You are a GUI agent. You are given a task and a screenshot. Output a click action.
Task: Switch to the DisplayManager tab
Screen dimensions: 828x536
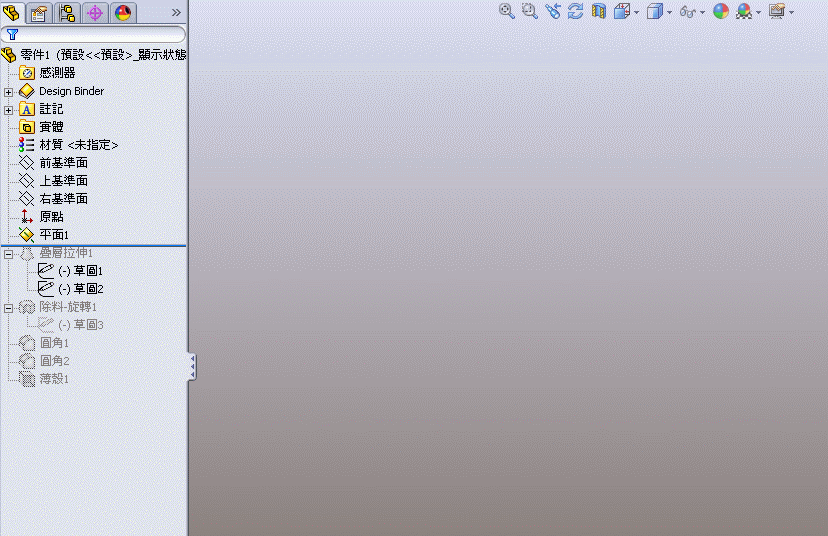[123, 13]
